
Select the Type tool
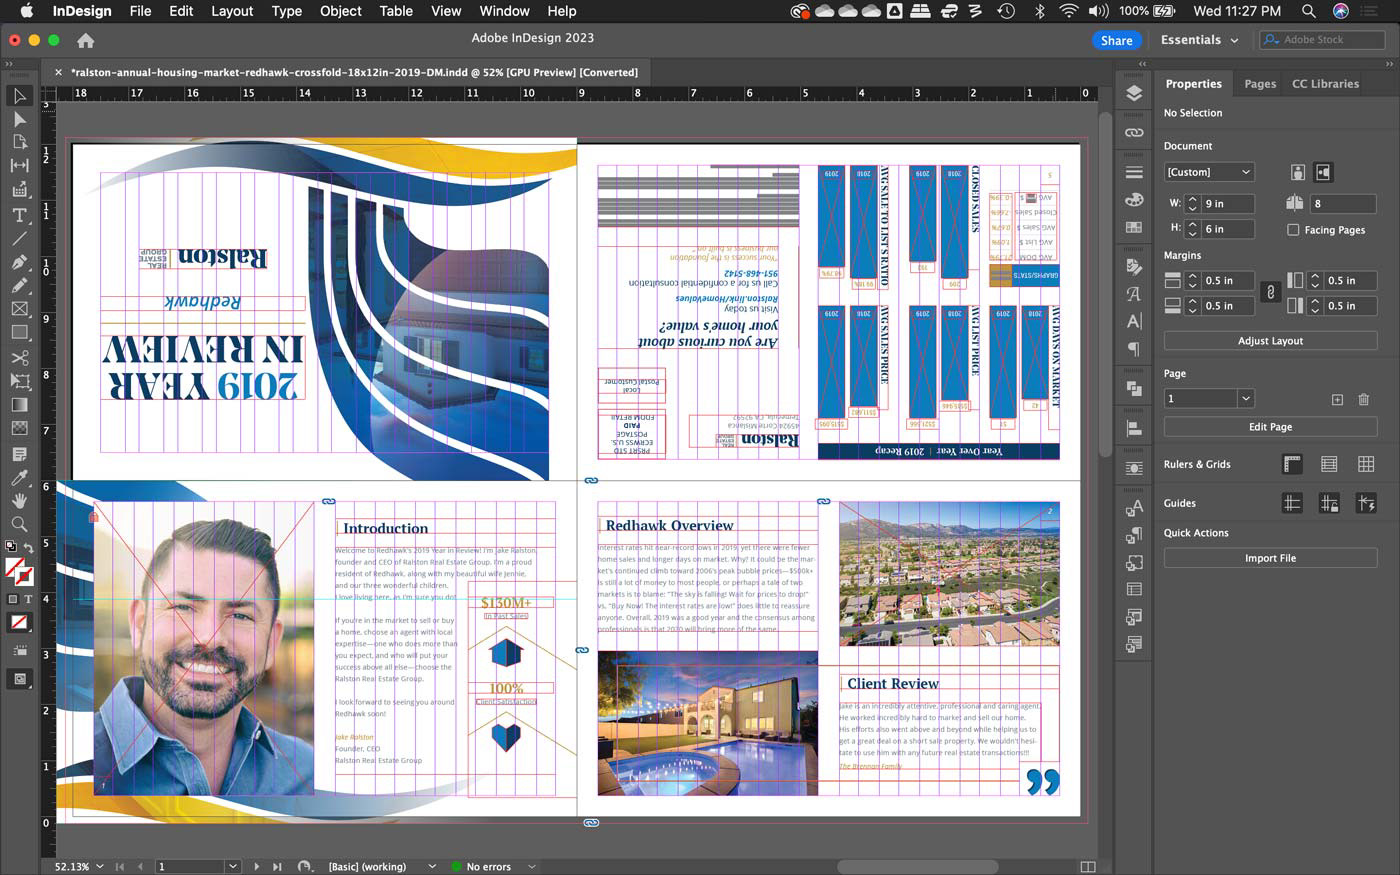click(19, 215)
